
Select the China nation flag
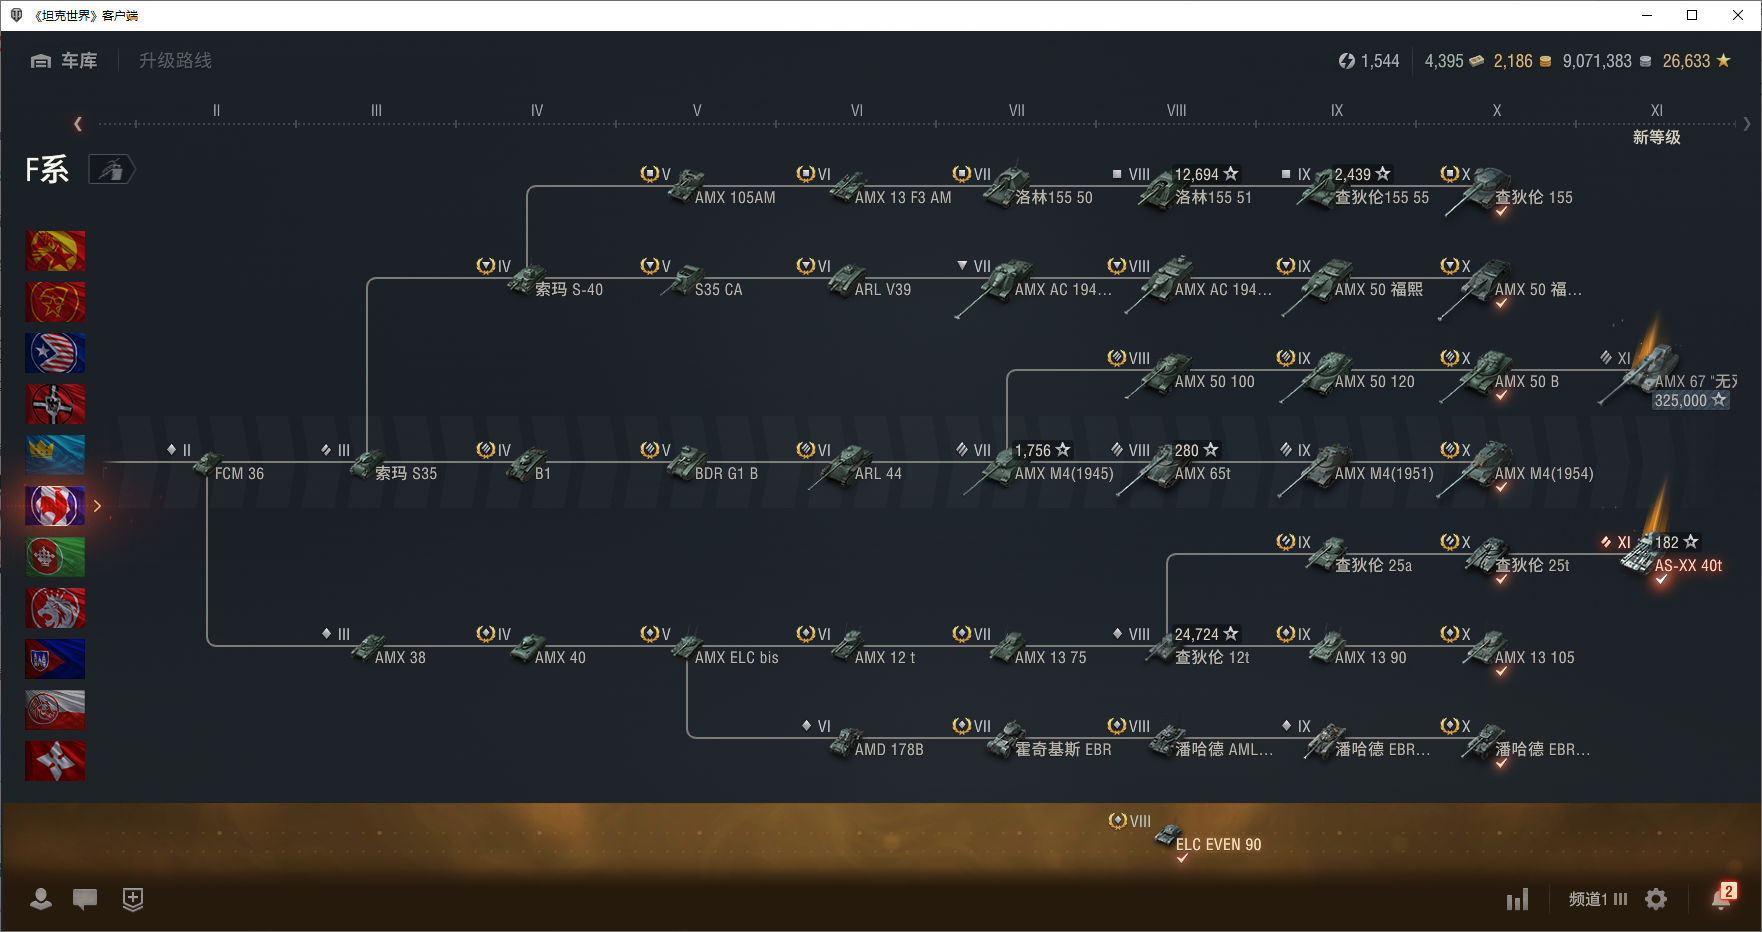tap(55, 251)
